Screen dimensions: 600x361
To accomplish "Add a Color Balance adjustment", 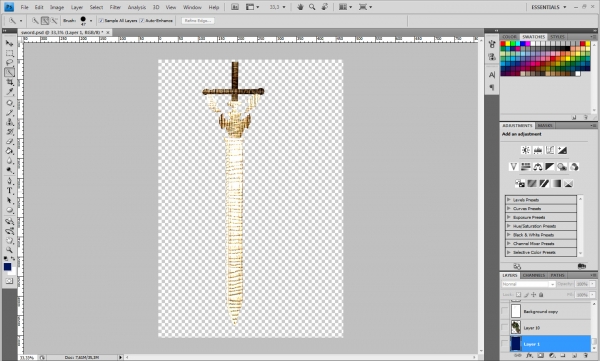I will coord(538,167).
